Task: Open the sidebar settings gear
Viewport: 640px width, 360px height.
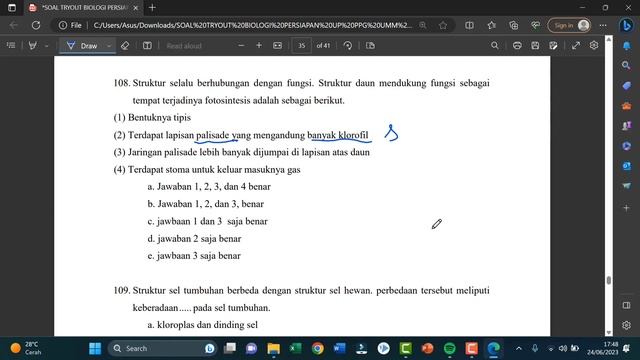Action: [626, 325]
